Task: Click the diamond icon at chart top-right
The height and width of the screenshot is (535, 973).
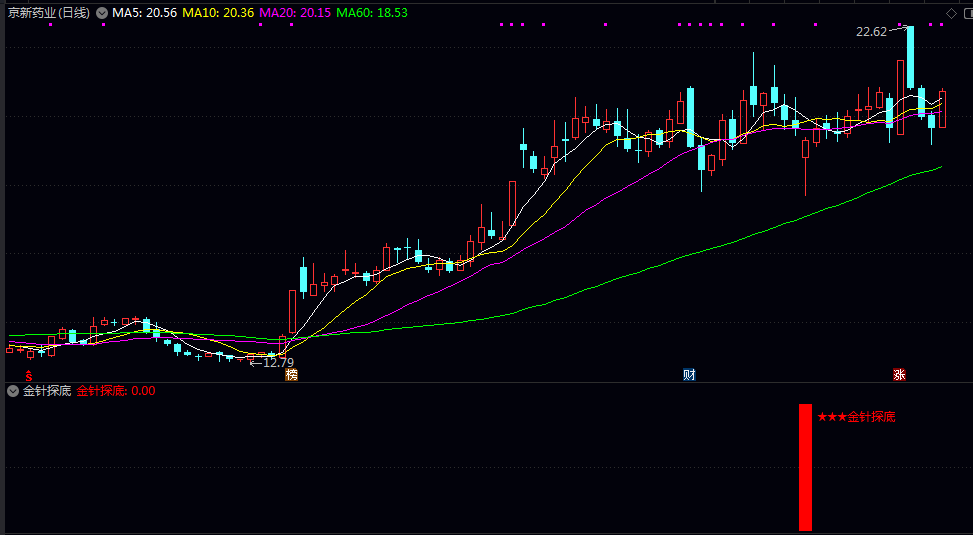Action: (x=951, y=13)
